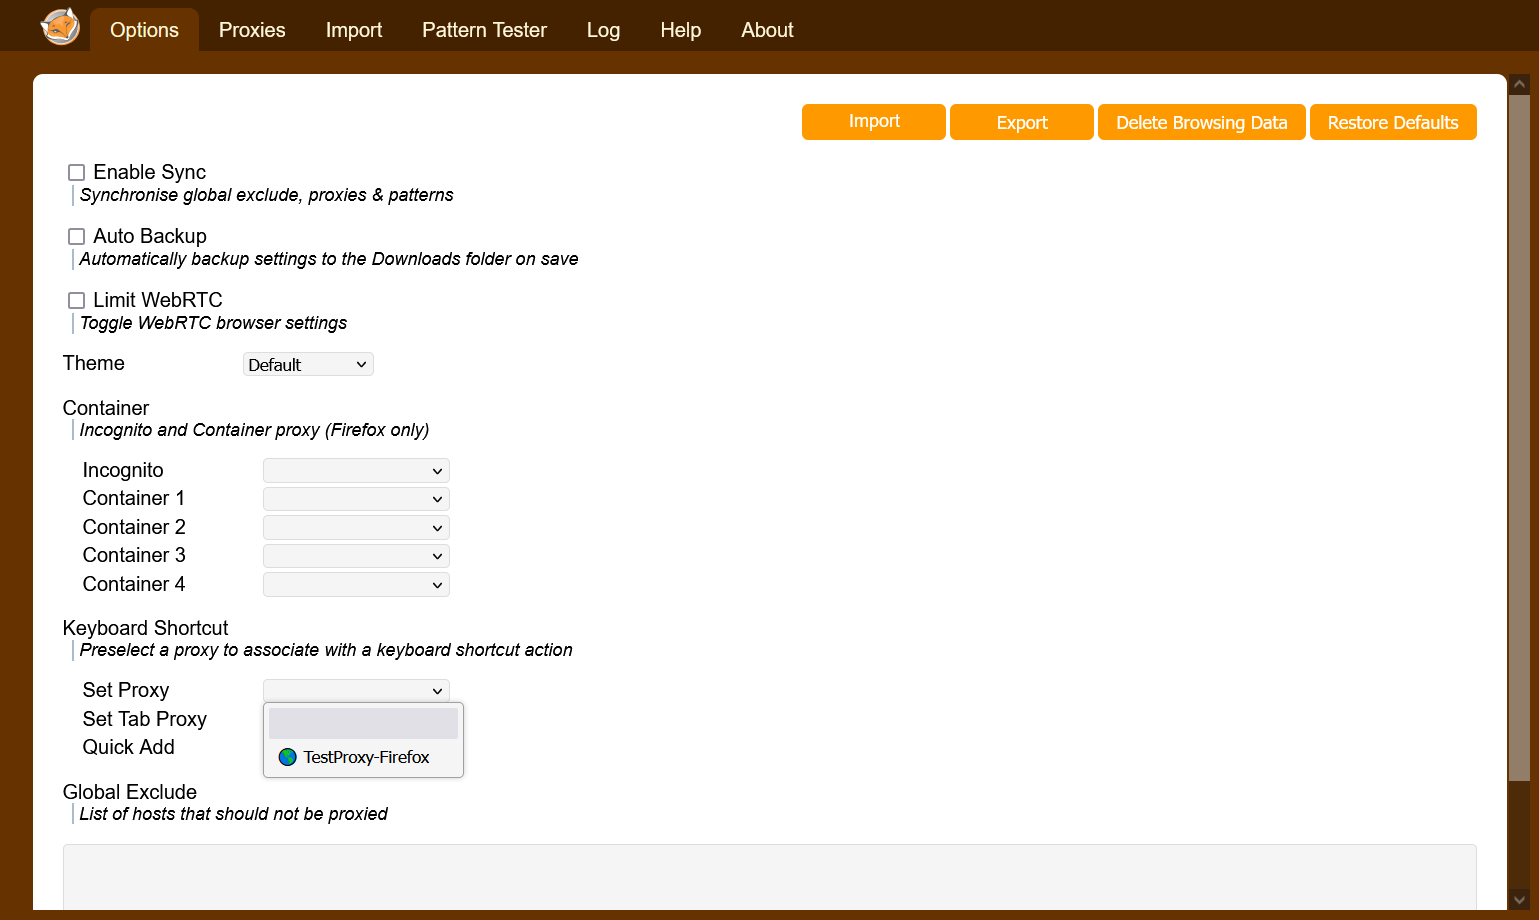Click the Auto Backup label text
The image size is (1539, 920).
(x=150, y=236)
